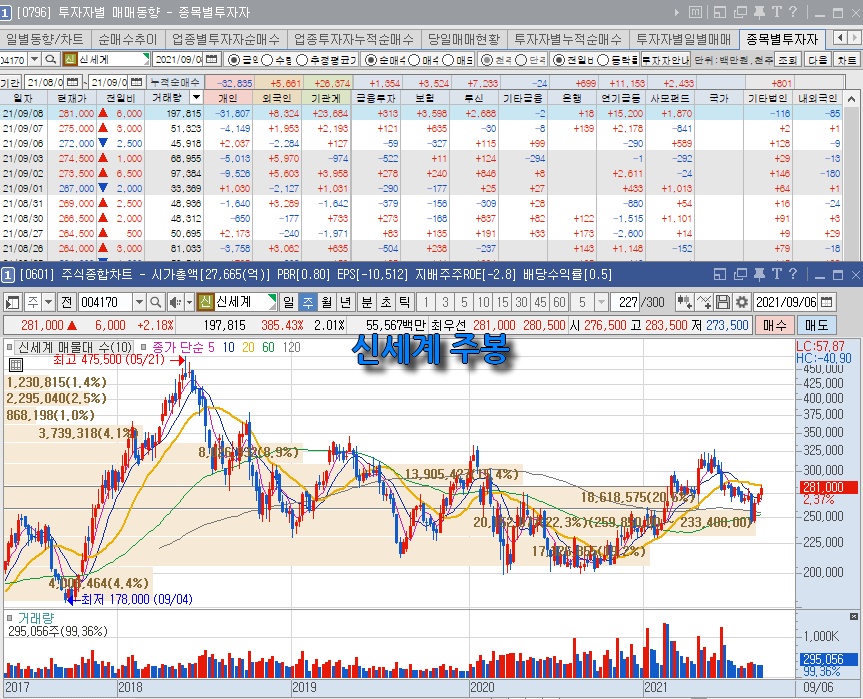Image resolution: width=863 pixels, height=699 pixels.
Task: Select 60 minute interval button
Action: click(x=559, y=302)
